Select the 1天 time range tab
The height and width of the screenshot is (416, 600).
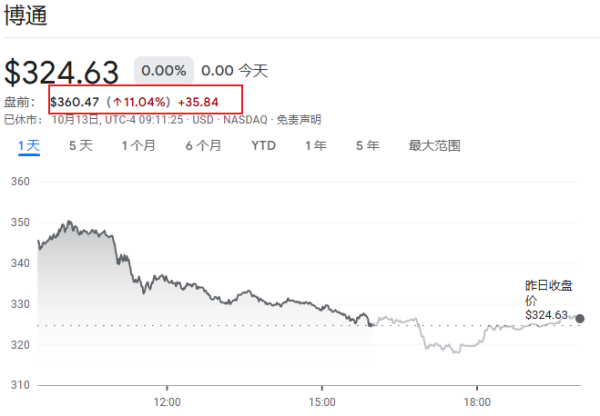click(x=28, y=146)
